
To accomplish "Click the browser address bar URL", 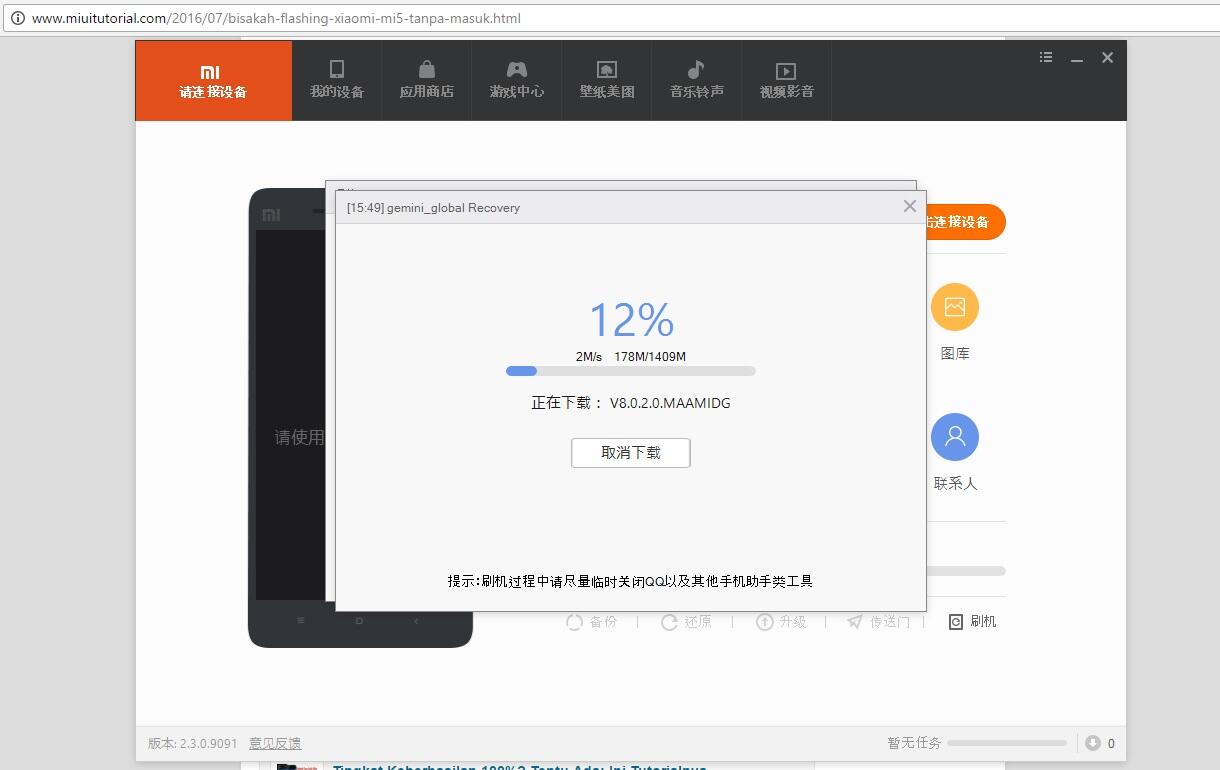I will (276, 18).
